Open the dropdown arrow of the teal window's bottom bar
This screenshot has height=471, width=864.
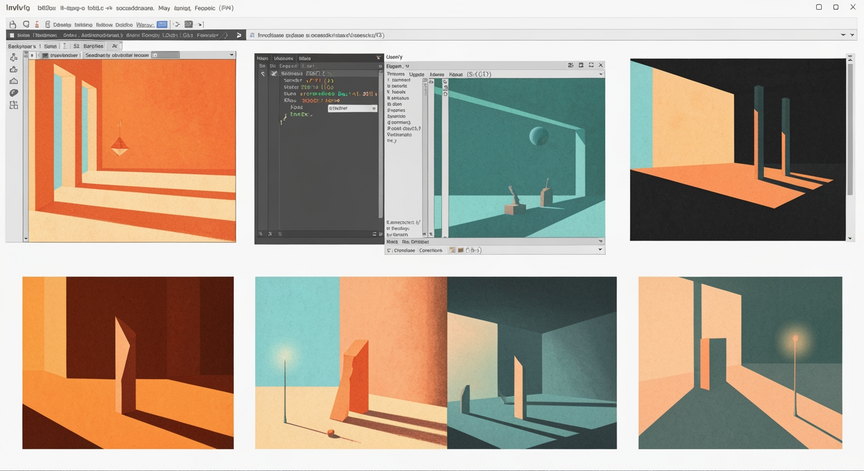[601, 250]
